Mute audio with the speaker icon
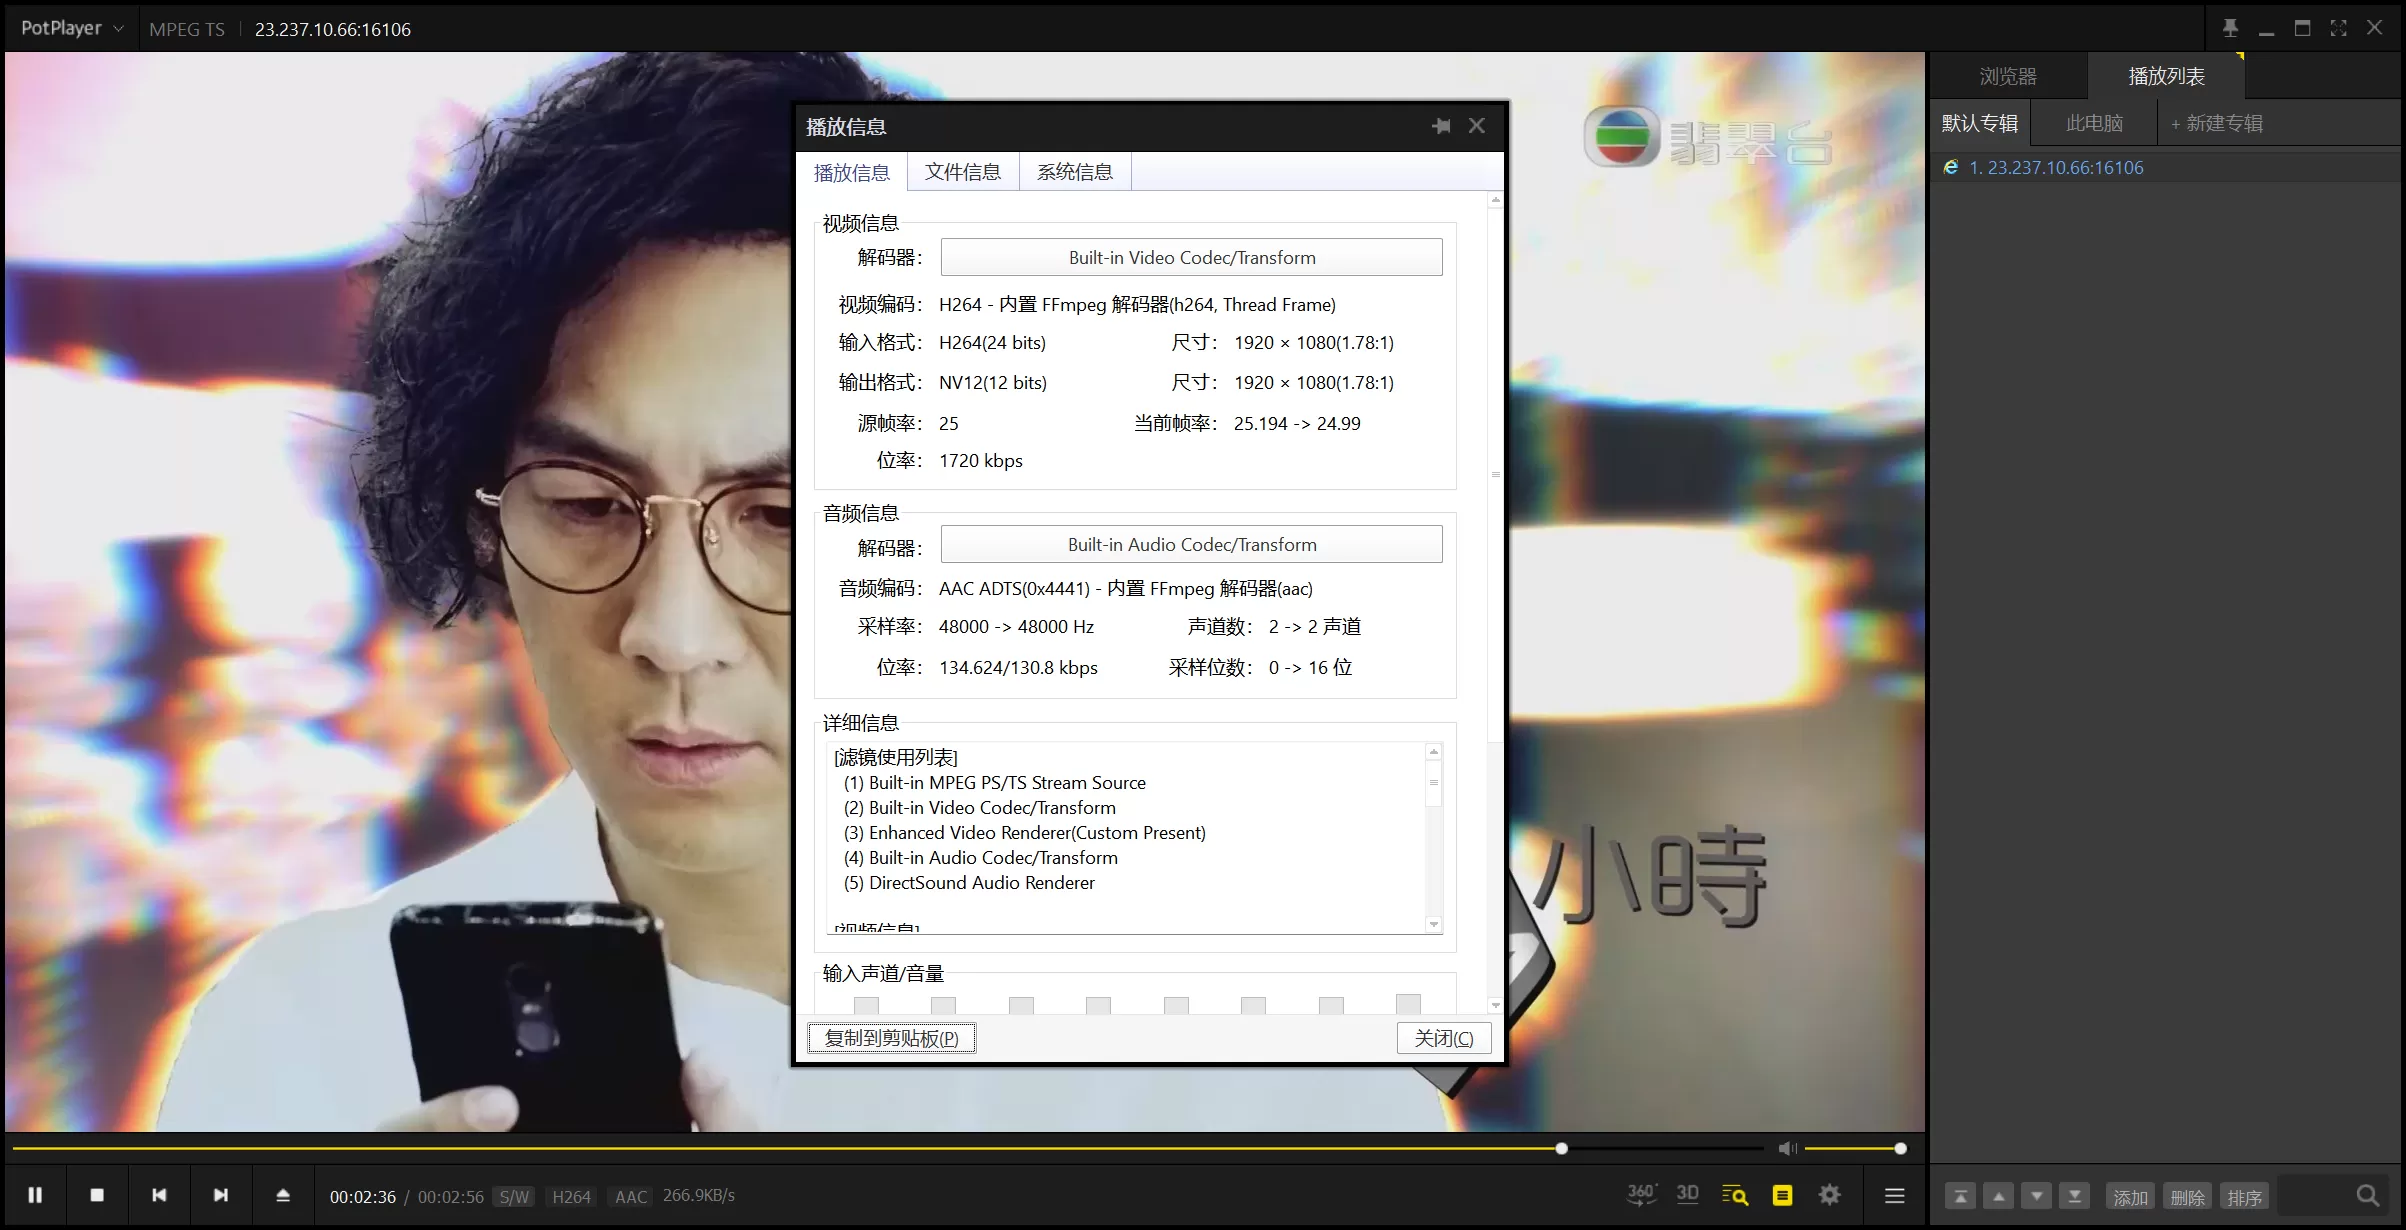The width and height of the screenshot is (2406, 1230). click(1787, 1148)
